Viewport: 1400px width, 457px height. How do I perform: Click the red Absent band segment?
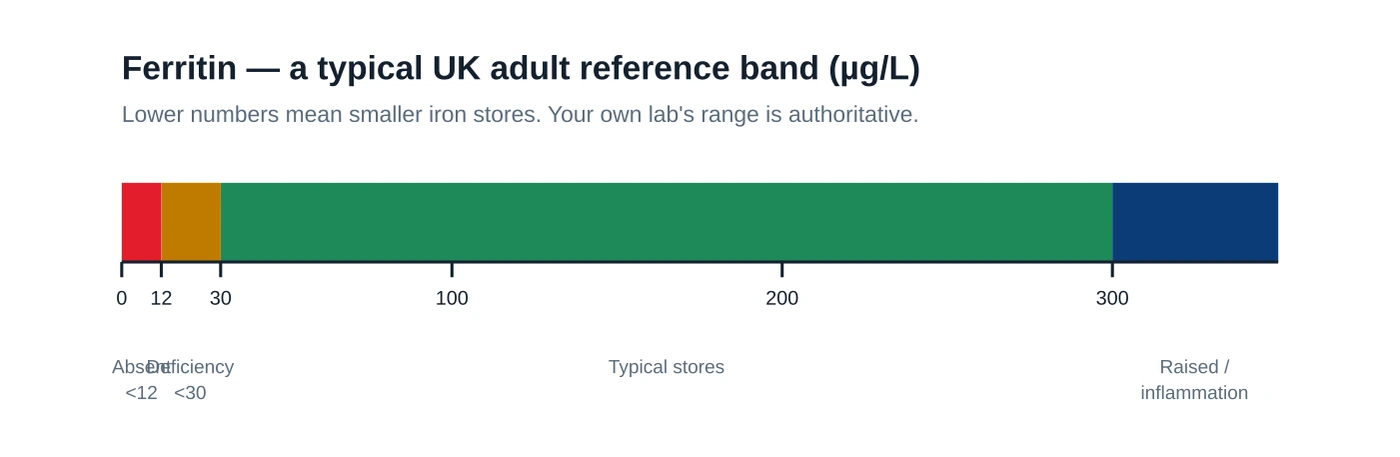click(x=141, y=222)
